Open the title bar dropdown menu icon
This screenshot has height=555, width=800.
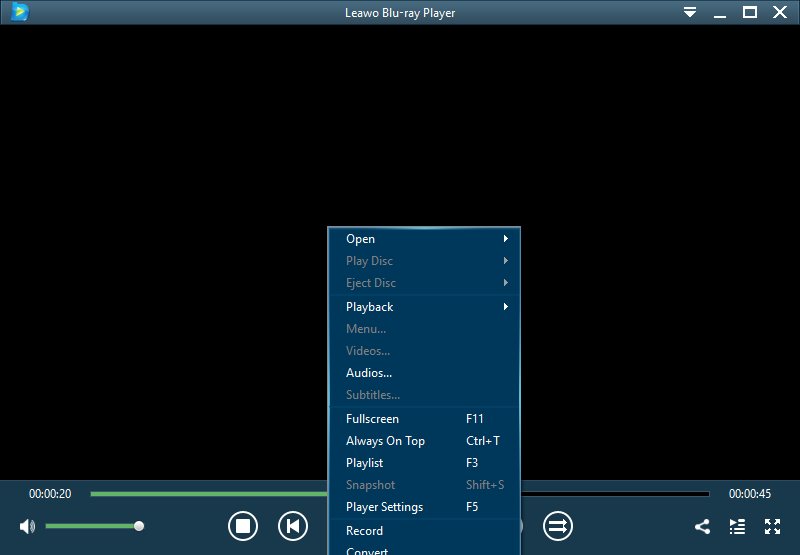[x=690, y=12]
